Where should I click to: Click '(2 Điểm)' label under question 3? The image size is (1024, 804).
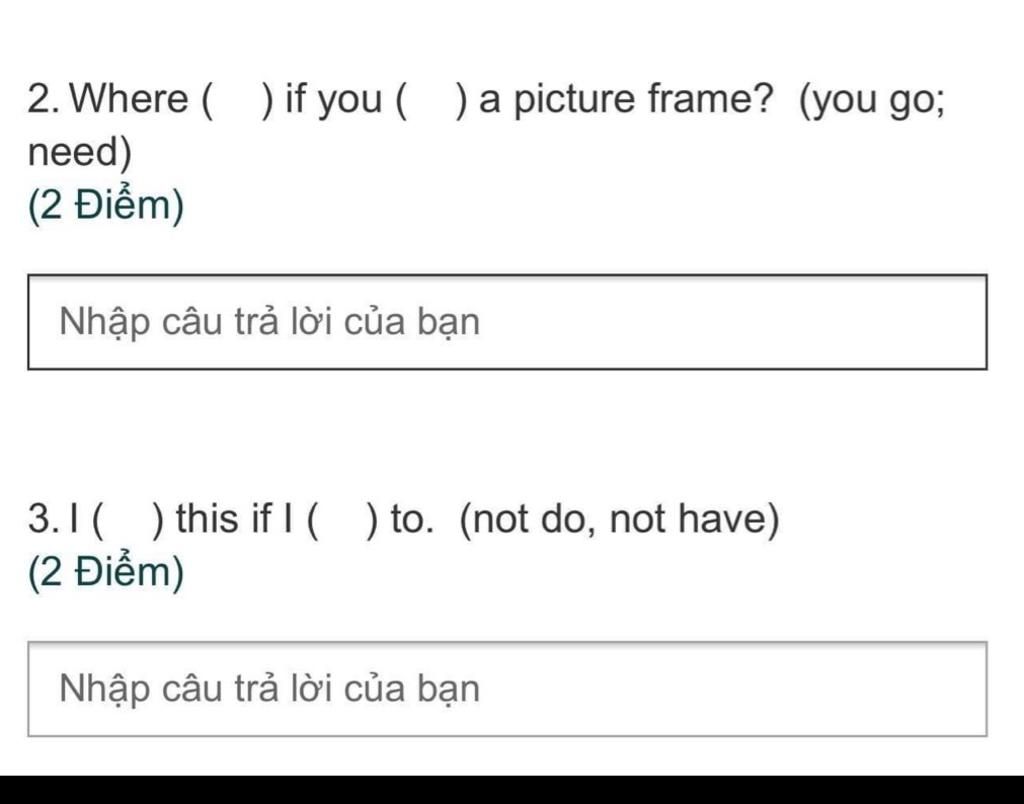click(x=106, y=573)
